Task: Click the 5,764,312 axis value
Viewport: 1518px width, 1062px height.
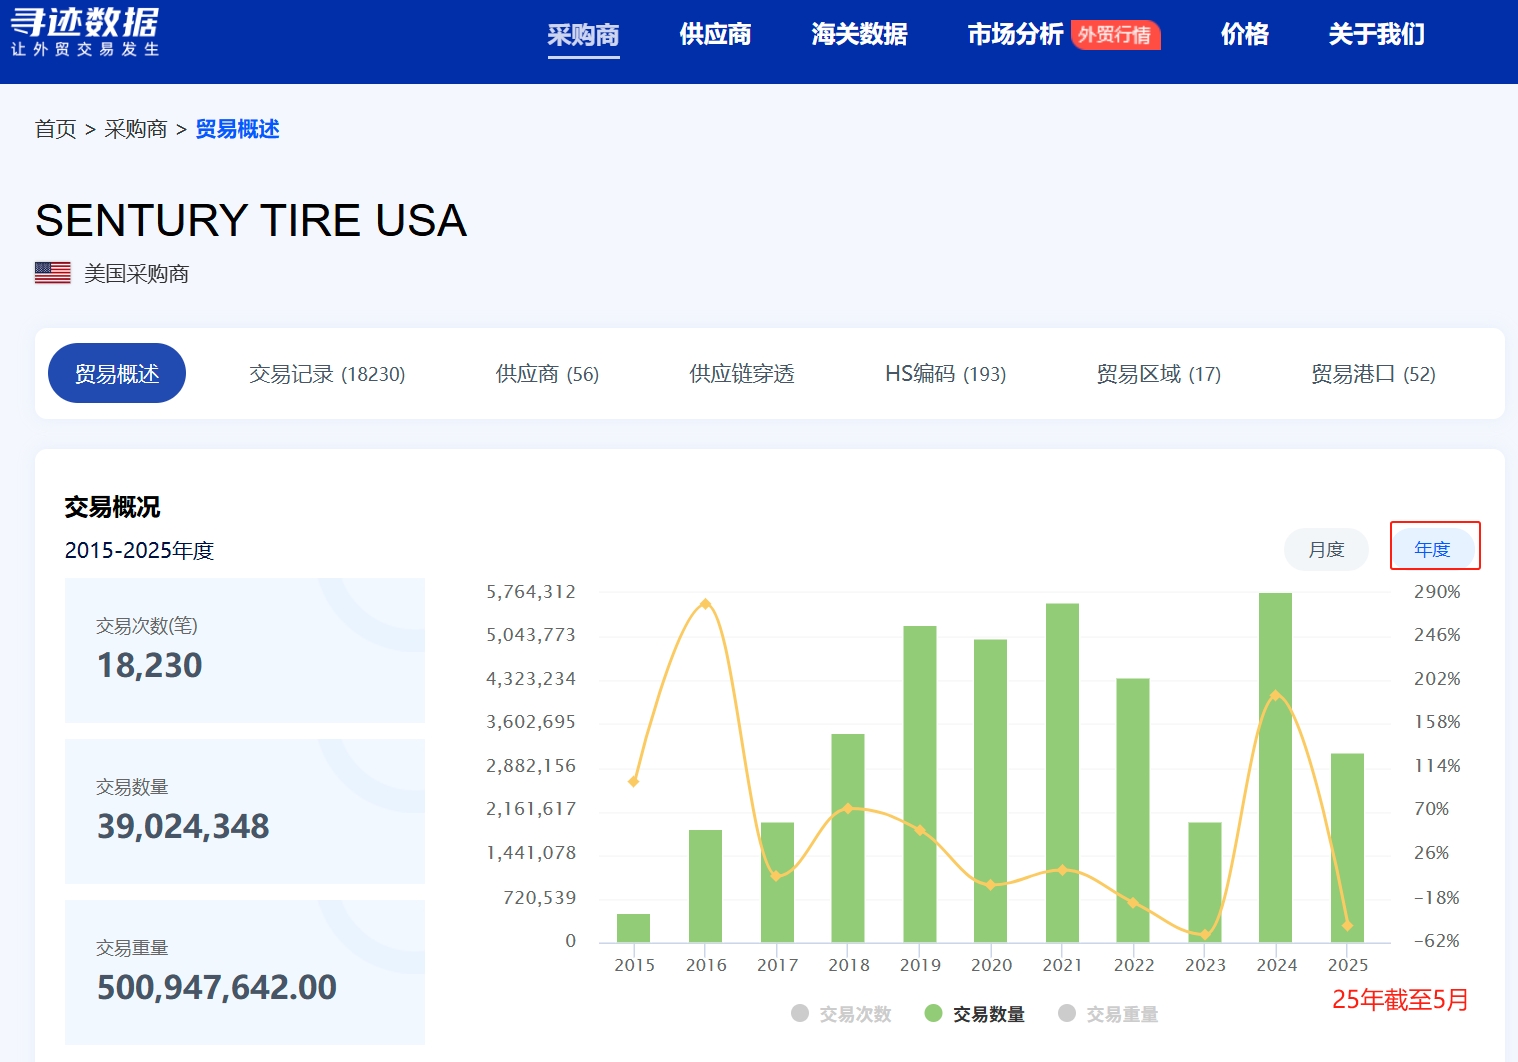Action: 531,592
